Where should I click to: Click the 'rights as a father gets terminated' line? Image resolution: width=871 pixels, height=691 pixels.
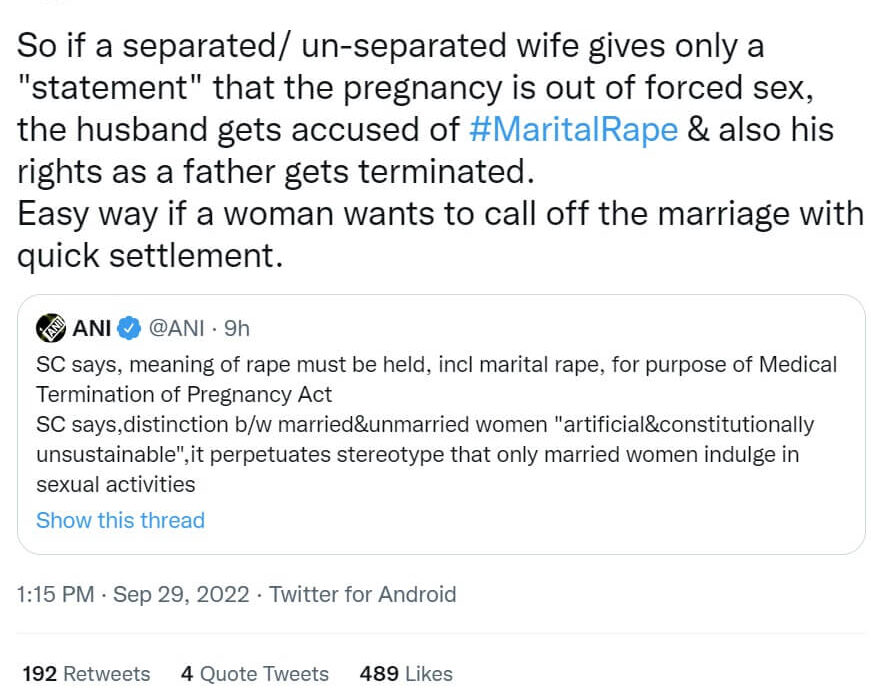click(x=270, y=171)
